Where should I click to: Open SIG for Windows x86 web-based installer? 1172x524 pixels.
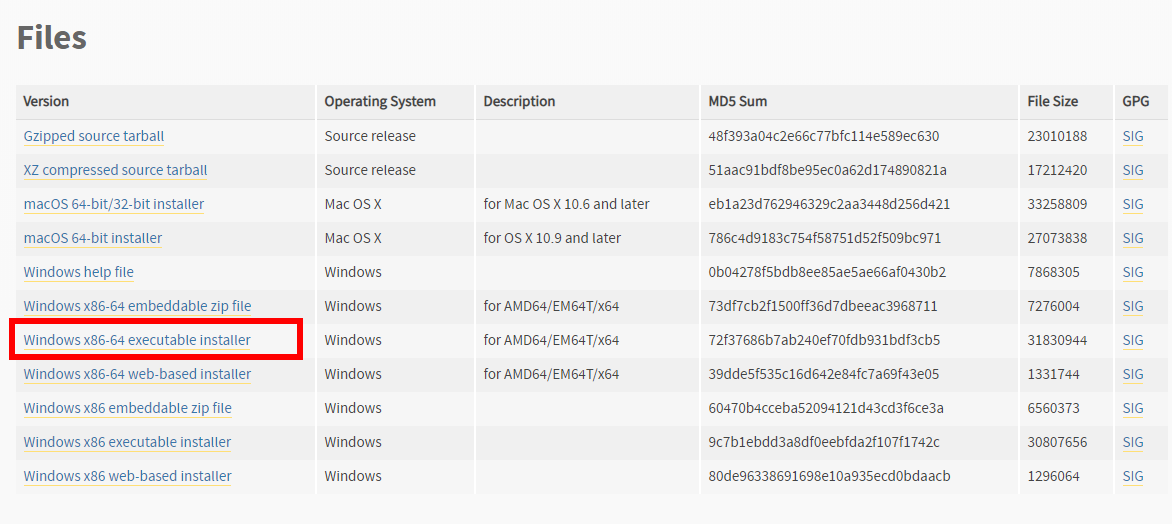[1133, 476]
